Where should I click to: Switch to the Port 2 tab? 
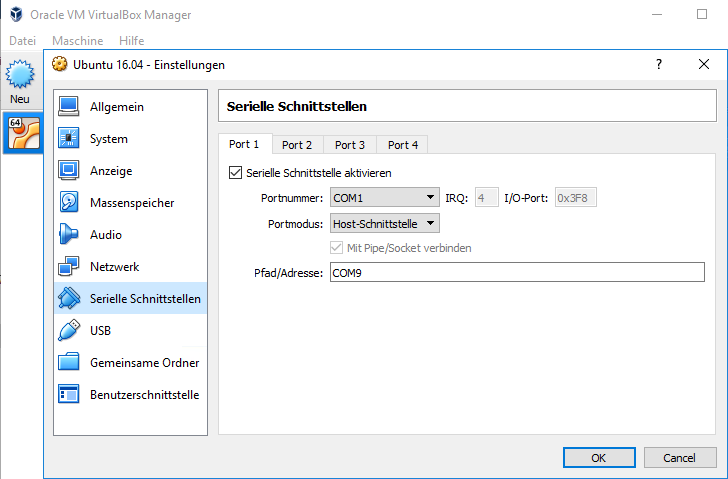(297, 145)
